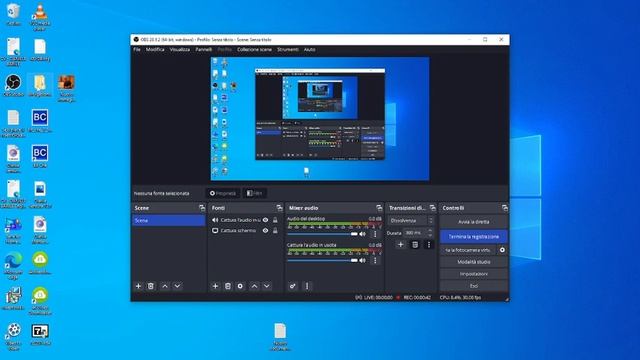Screen dimensions: 640x360
Task: Click the Esci button
Action: point(473,286)
